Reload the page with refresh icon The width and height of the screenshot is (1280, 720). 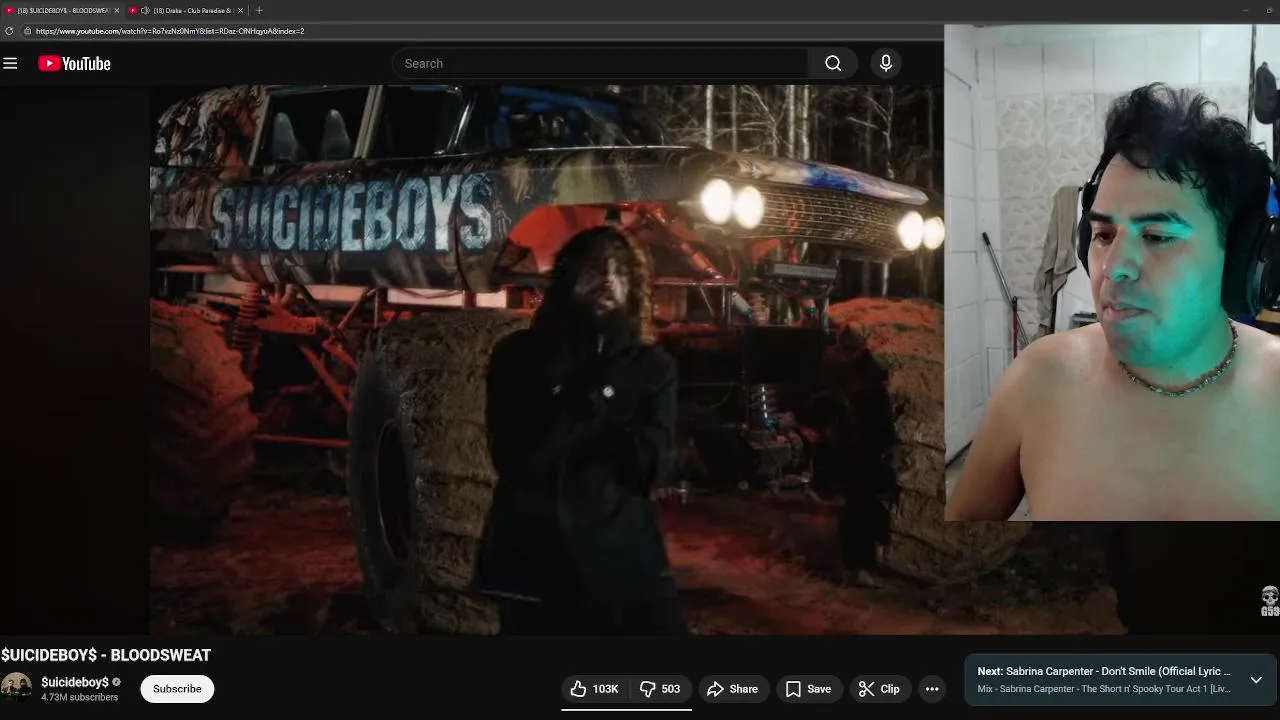pos(9,31)
